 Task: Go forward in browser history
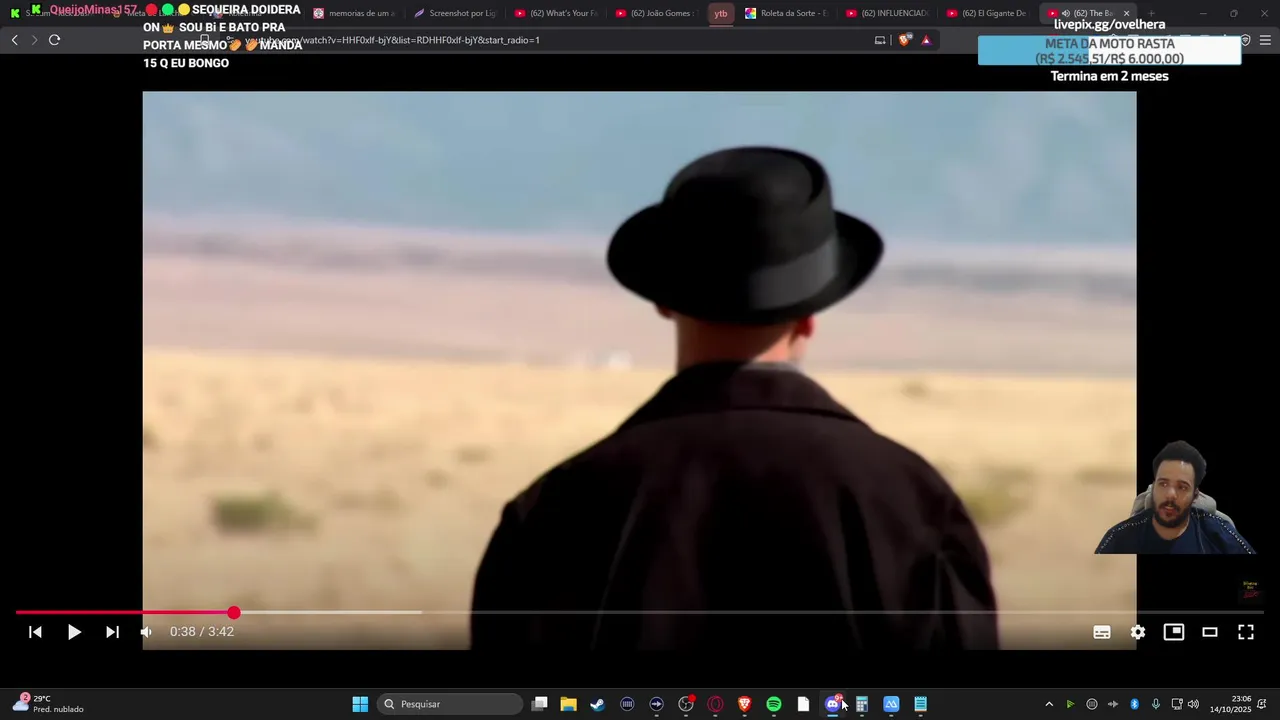[34, 40]
